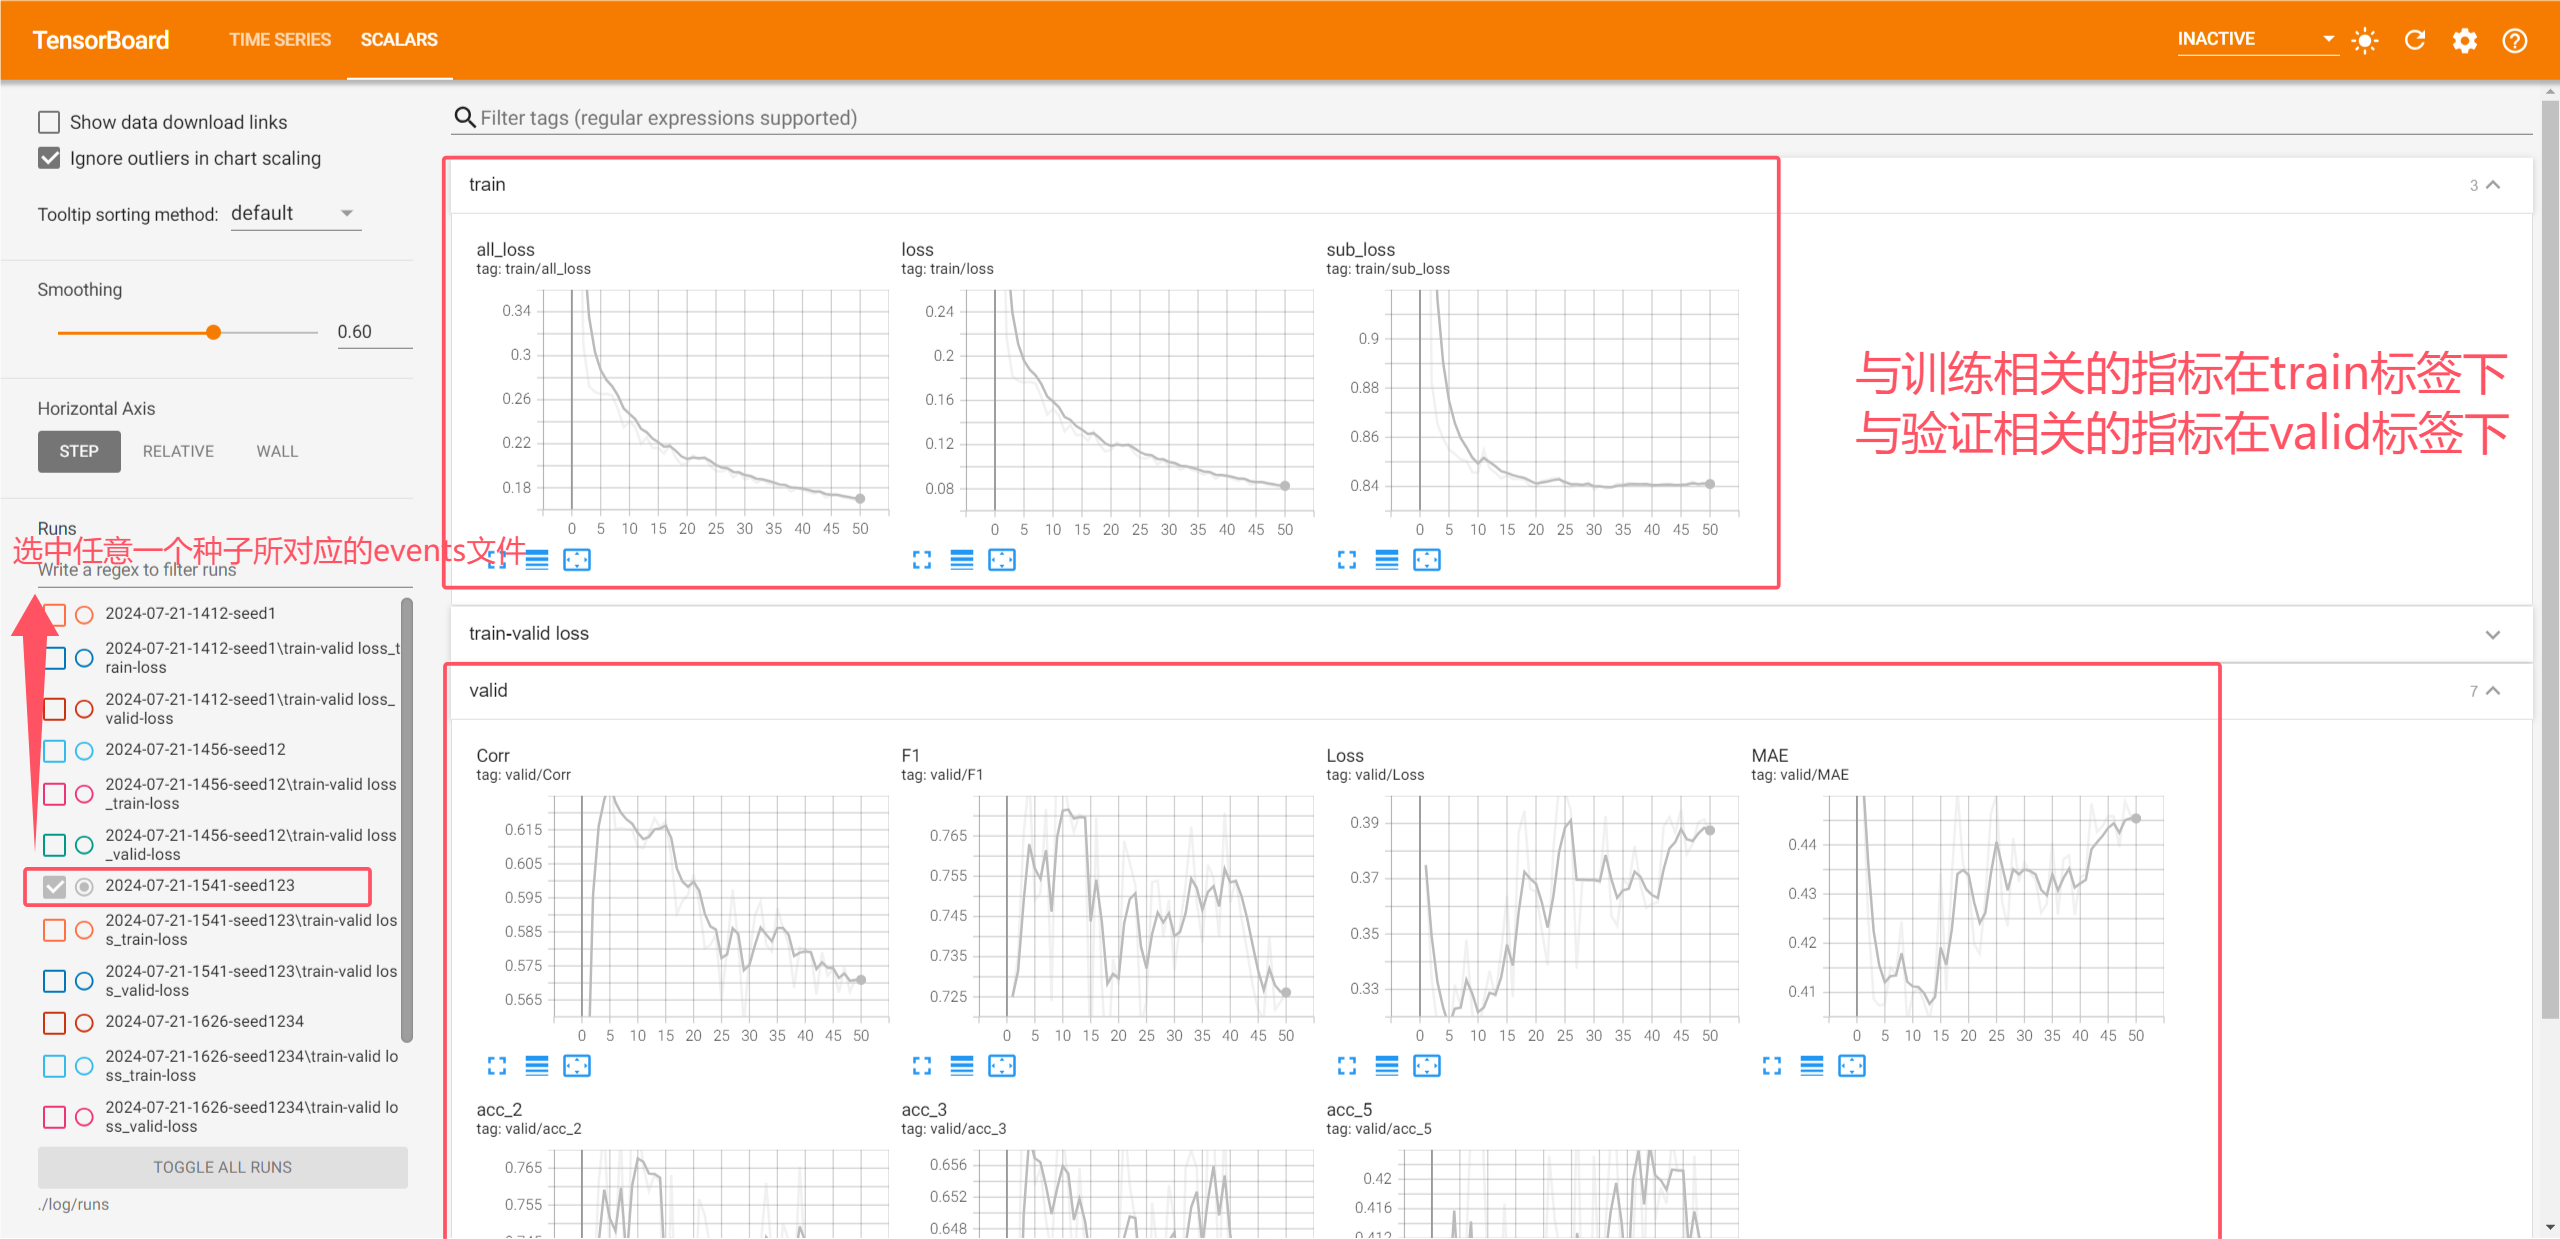This screenshot has width=2560, height=1239.
Task: Toggle y-axis log scale on valid MAE chart
Action: [1812, 1066]
